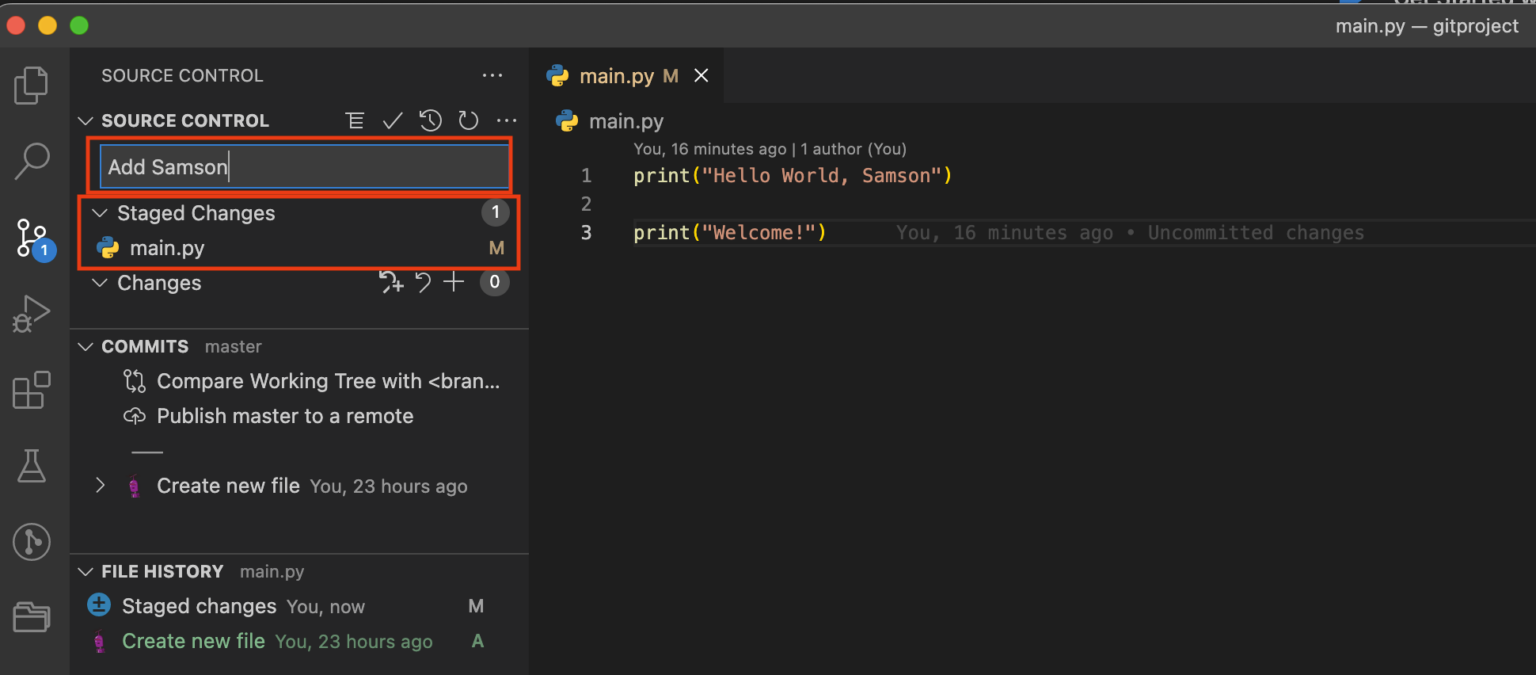Stage all changes with the plus icon

(453, 282)
